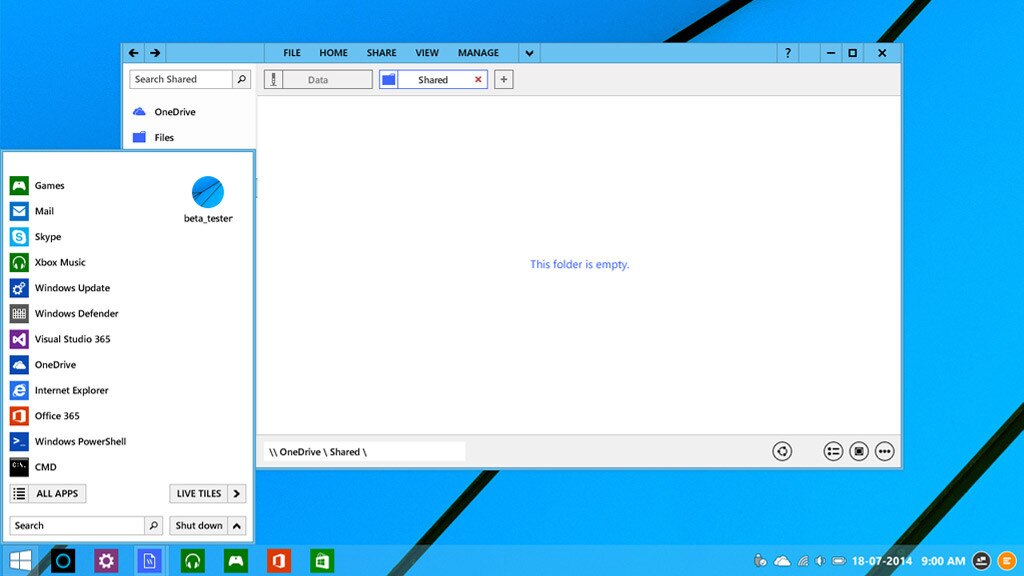The width and height of the screenshot is (1024, 576).
Task: Click the battery tray icon
Action: click(839, 561)
